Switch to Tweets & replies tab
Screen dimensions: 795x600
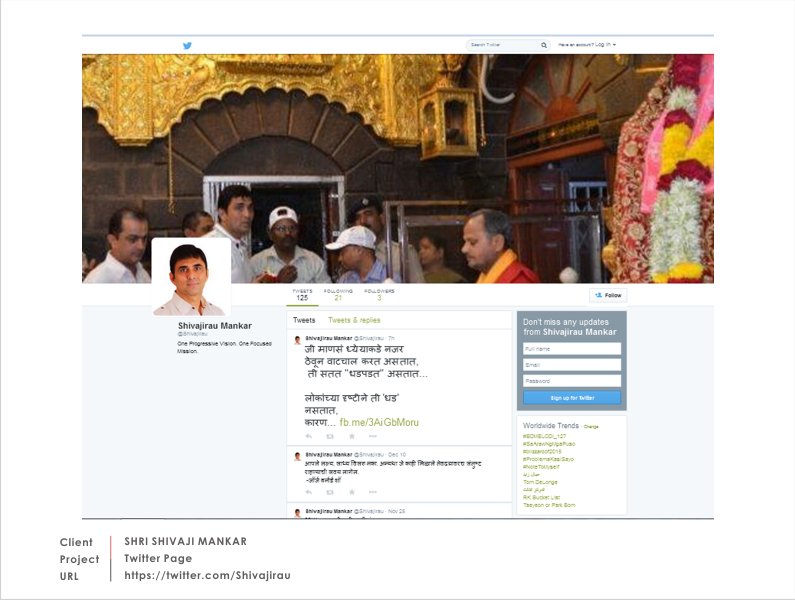tap(354, 320)
